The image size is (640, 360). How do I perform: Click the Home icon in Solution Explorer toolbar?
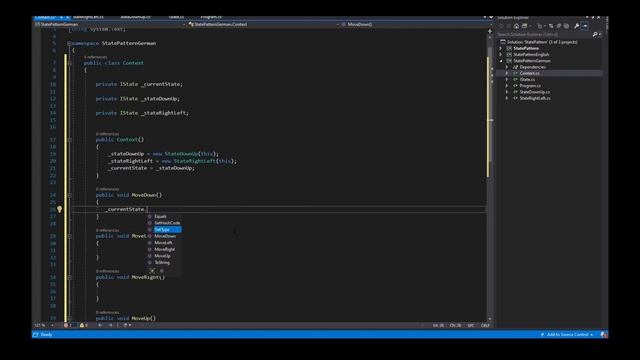(516, 26)
